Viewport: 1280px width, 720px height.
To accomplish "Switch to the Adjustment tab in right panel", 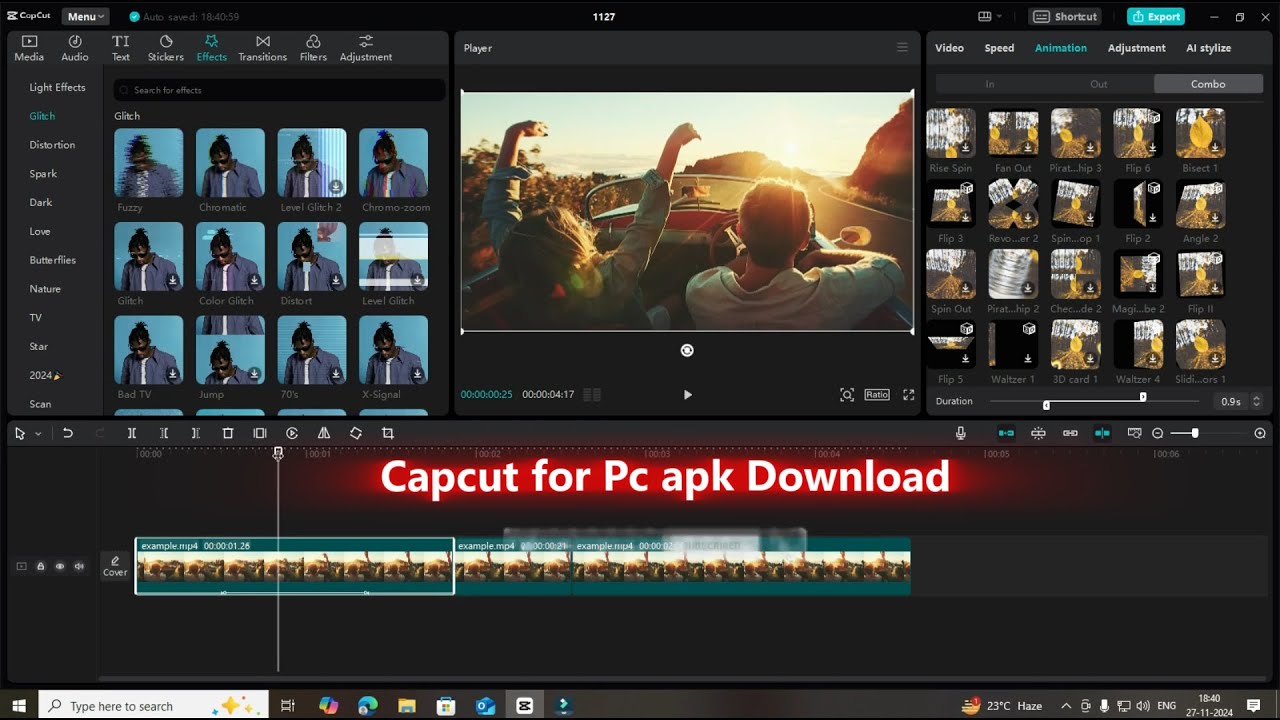I will pos(1137,48).
